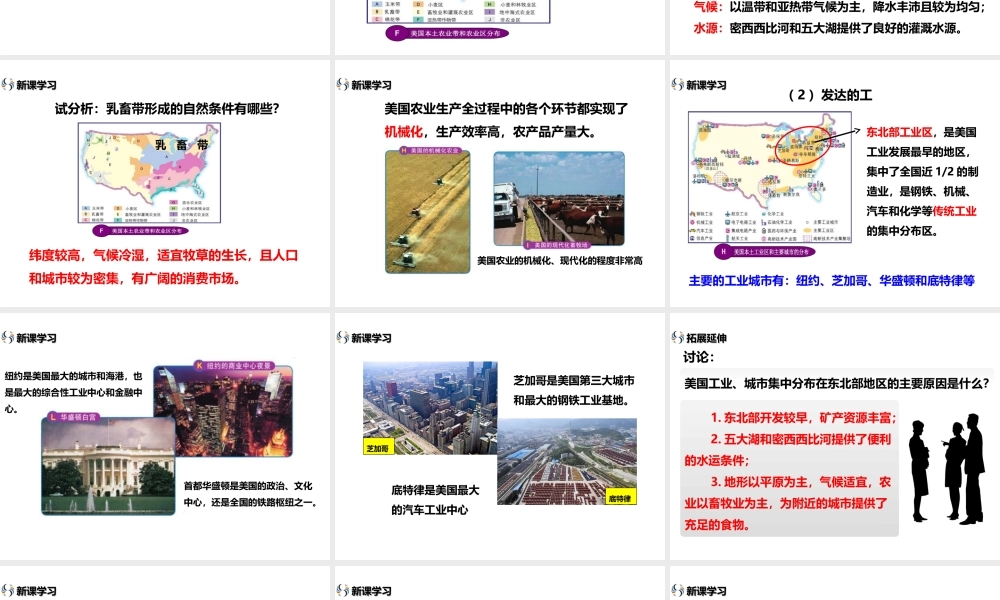Click the US industrial zones map image
Image resolution: width=1000 pixels, height=600 pixels.
coord(770,178)
